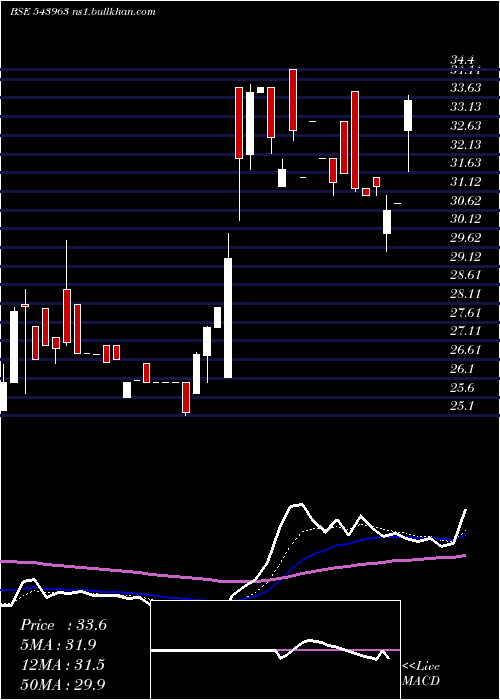This screenshot has height=700, width=500.
Task: Click the 27.11 price axis label
Action: click(466, 331)
